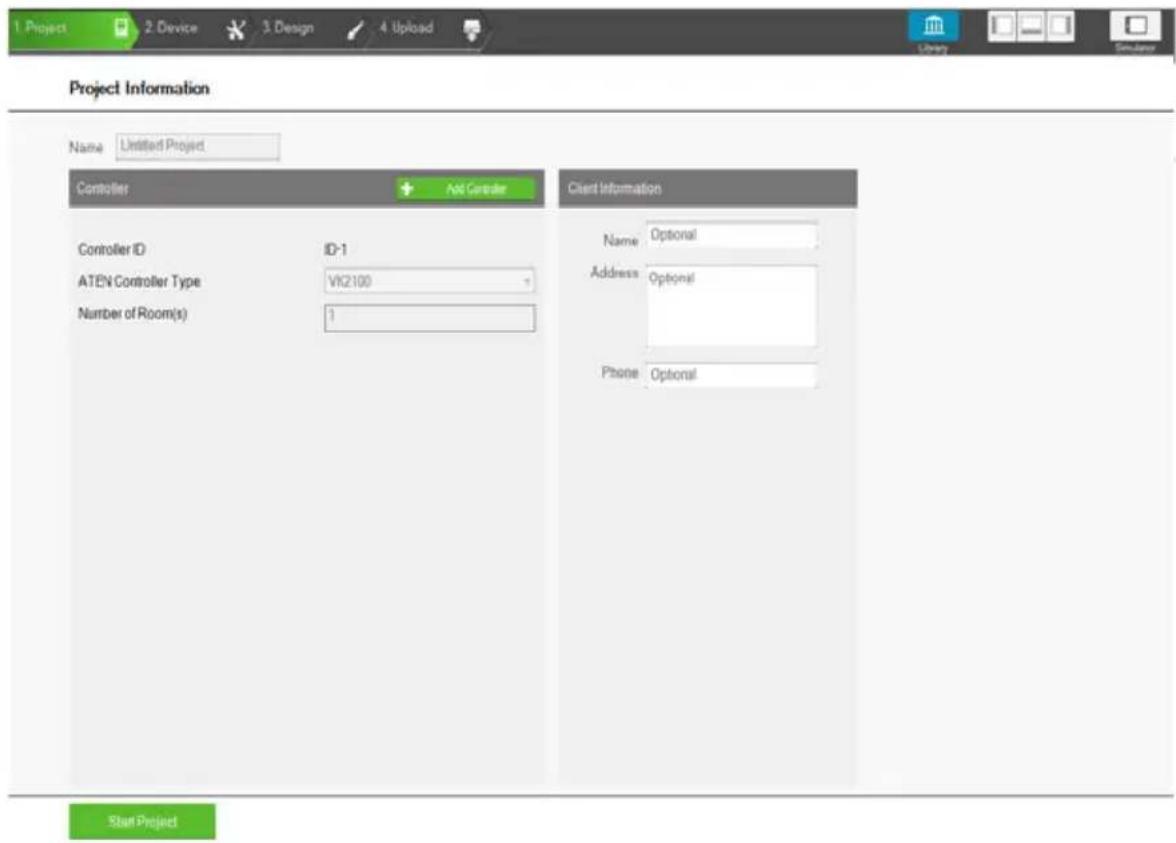Click the ATEN Controller Type label
Screen dimensions: 1176x843
pyautogui.click(x=140, y=282)
